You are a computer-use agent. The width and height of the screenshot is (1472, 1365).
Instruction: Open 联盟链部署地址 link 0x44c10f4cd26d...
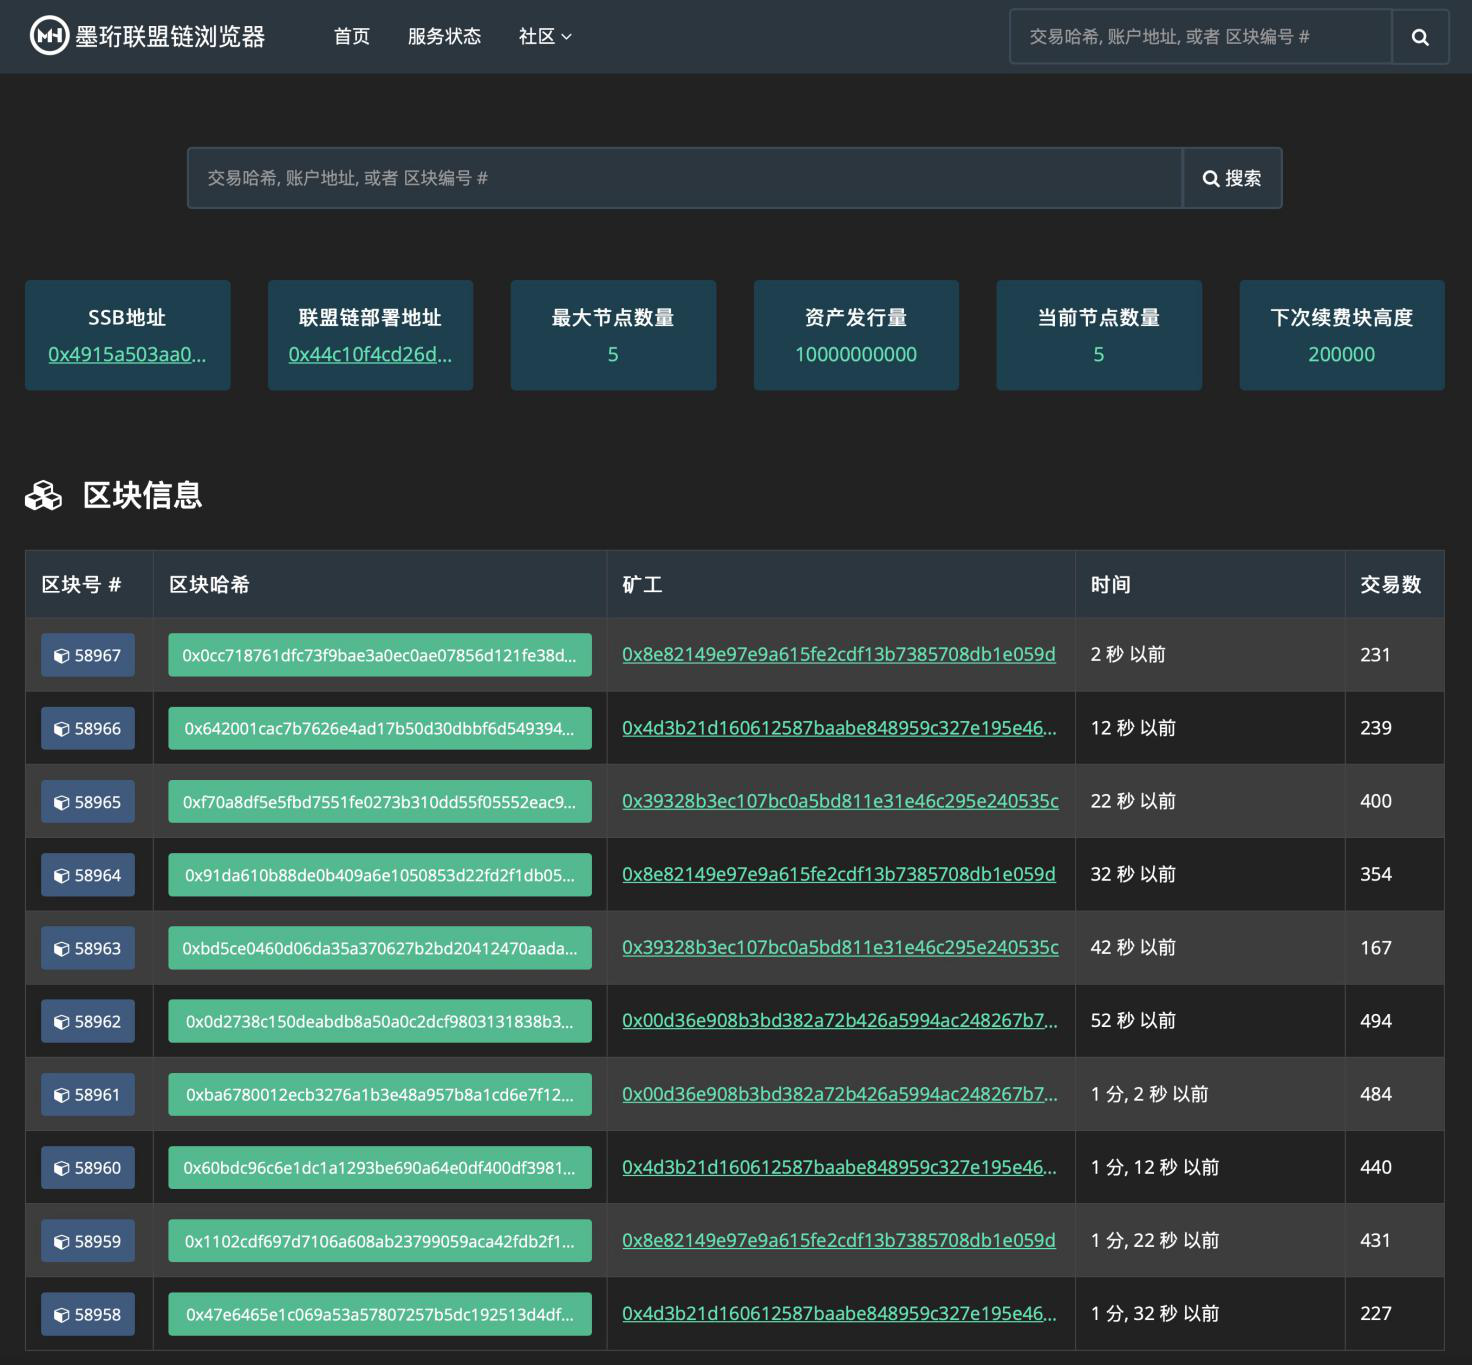click(370, 355)
